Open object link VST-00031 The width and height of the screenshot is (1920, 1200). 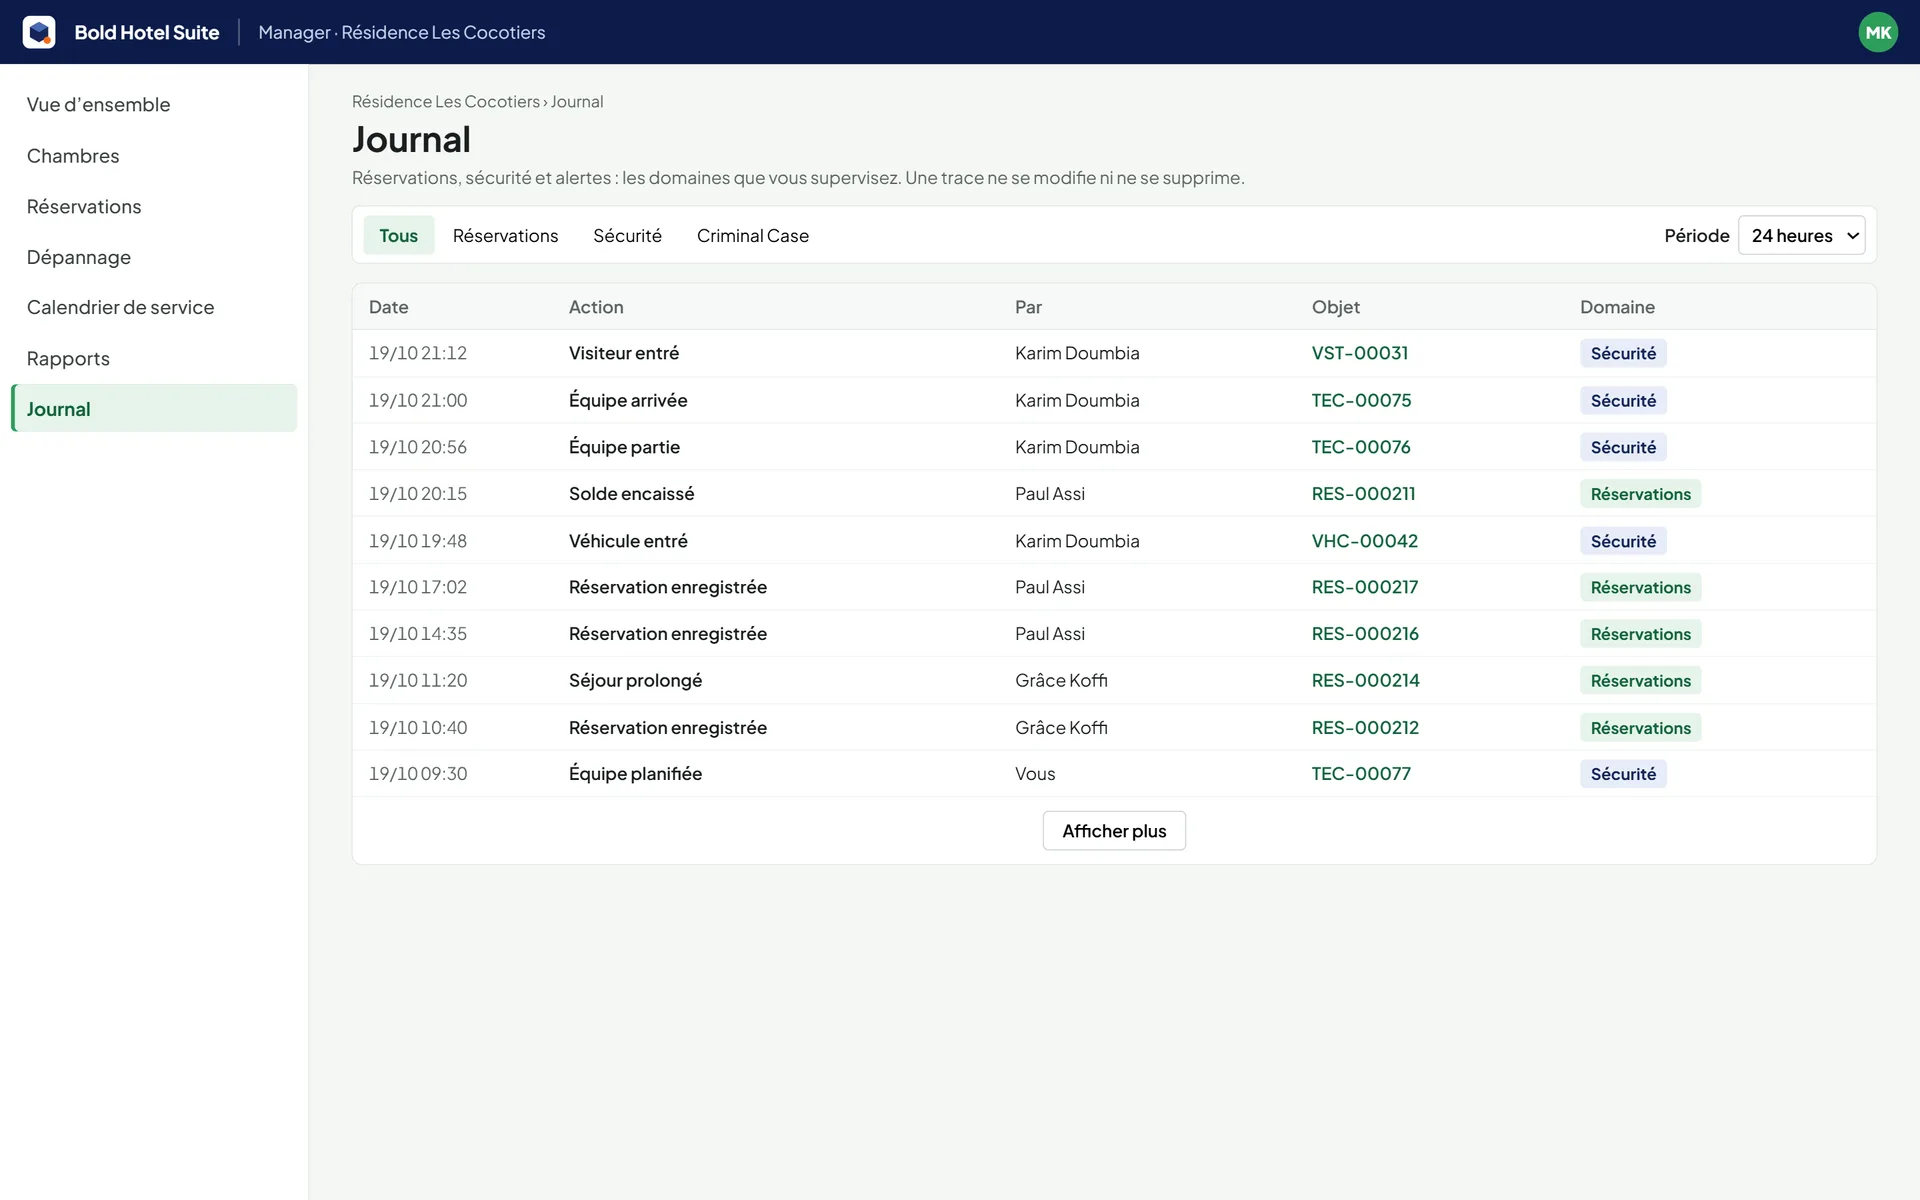click(1359, 353)
